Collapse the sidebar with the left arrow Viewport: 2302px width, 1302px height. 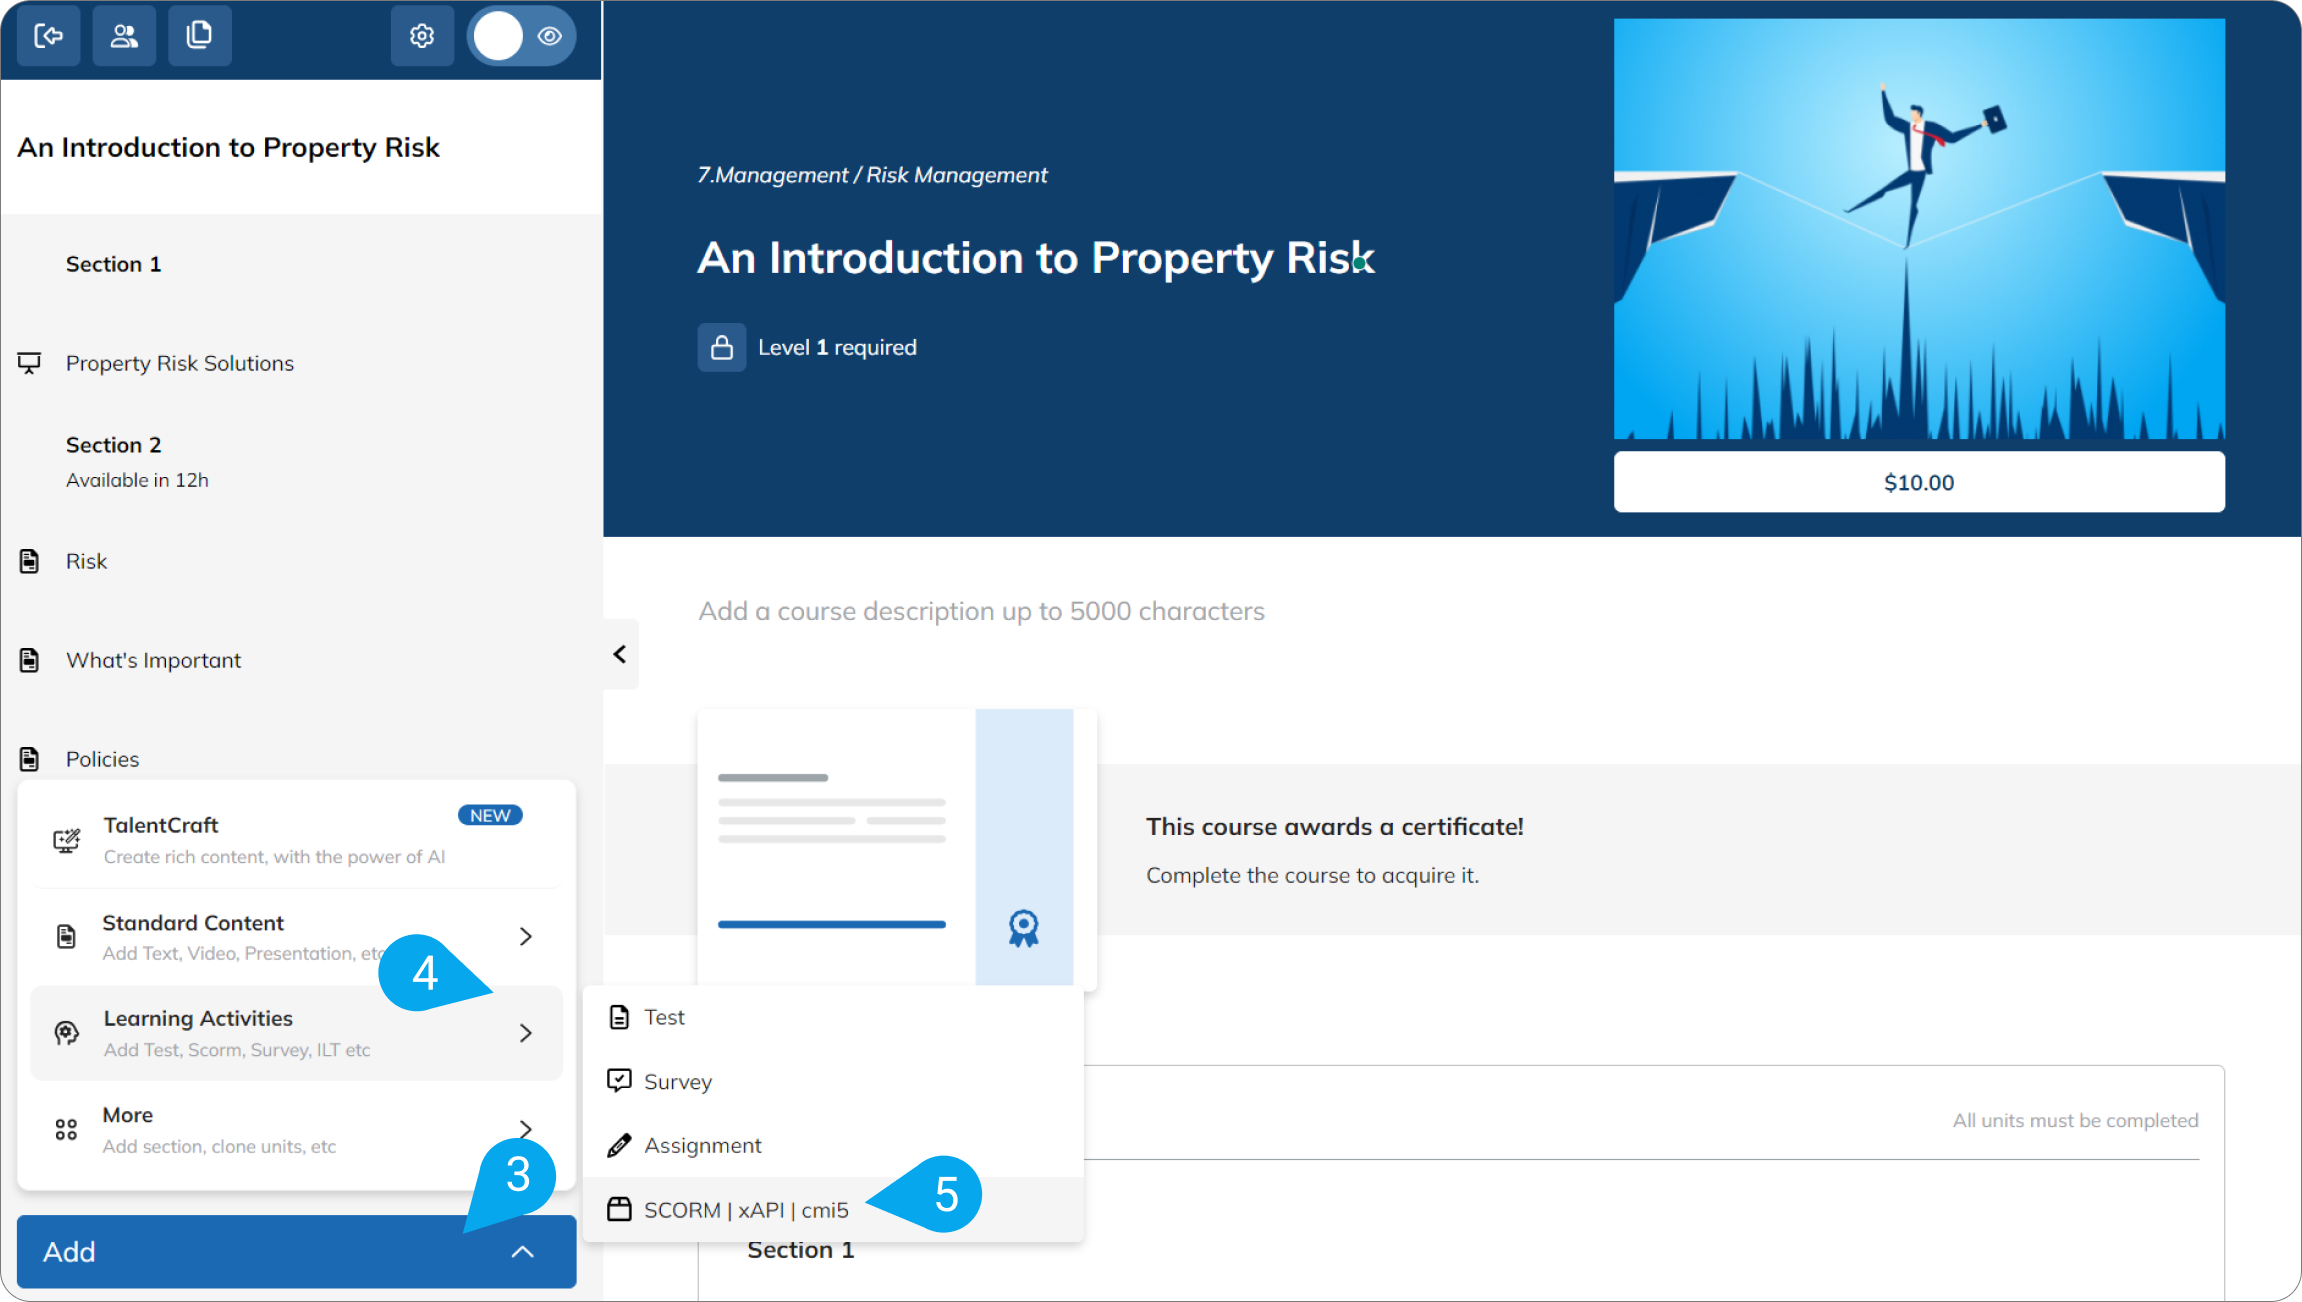click(x=620, y=654)
